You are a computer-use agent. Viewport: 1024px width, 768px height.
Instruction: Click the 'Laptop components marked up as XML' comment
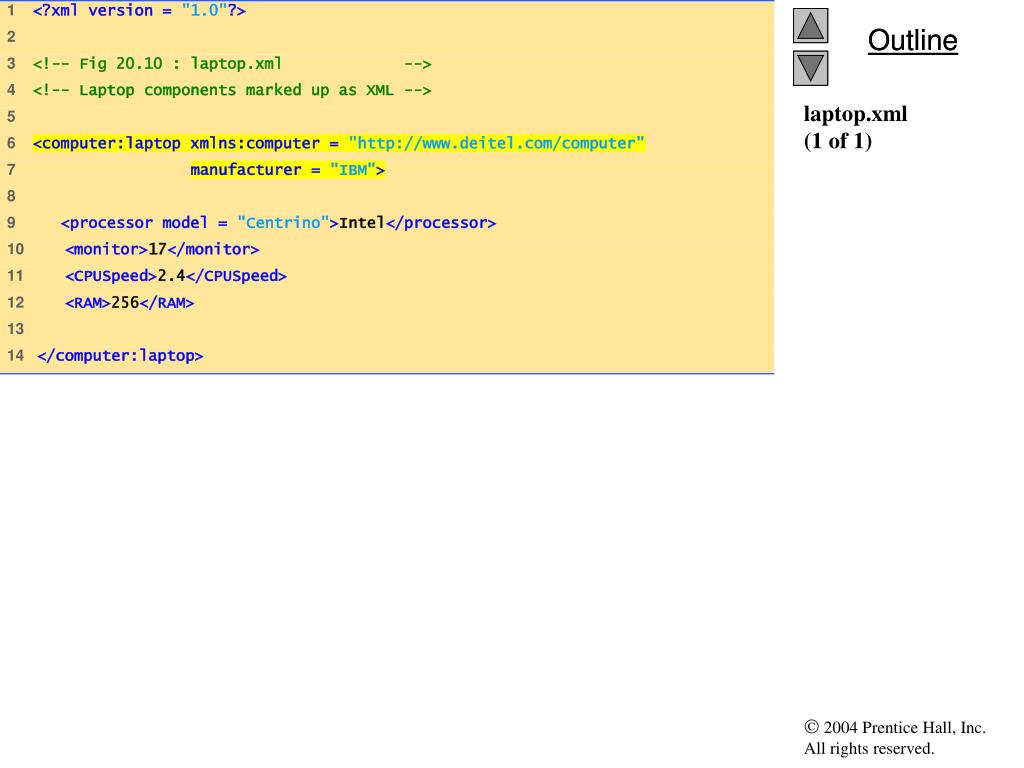pyautogui.click(x=232, y=90)
